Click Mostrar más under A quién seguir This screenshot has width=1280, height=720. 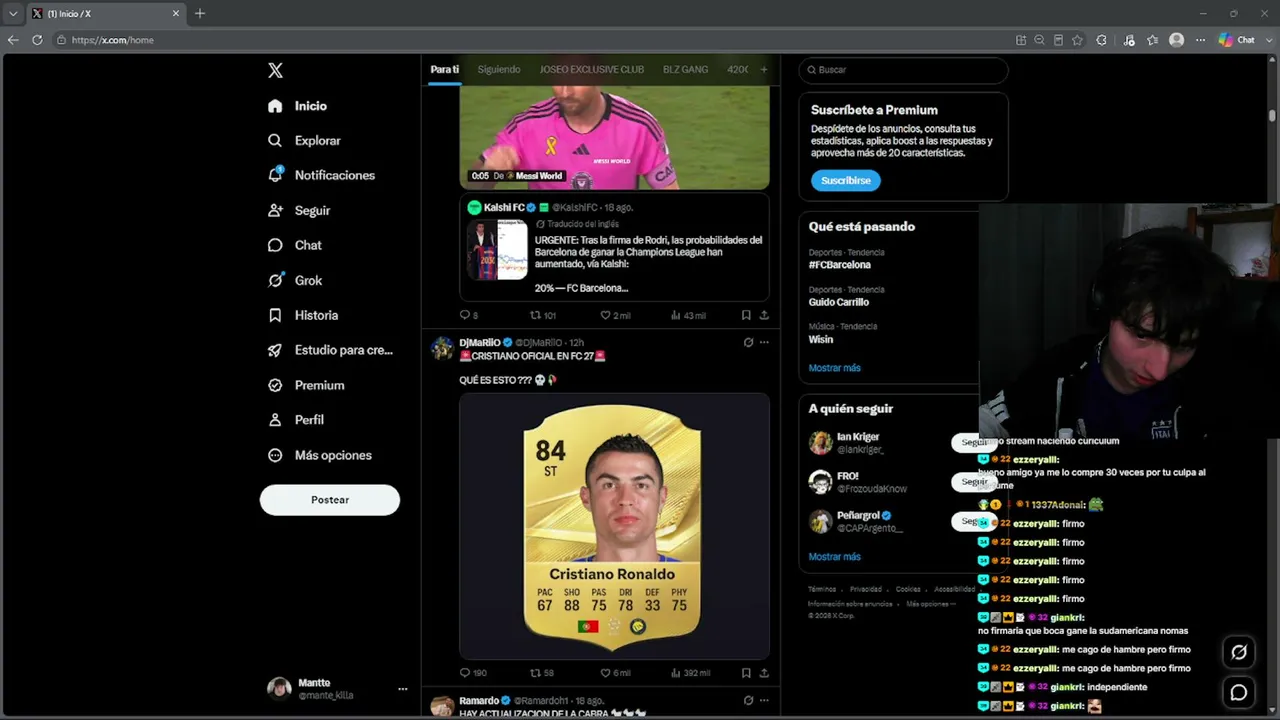pos(834,557)
